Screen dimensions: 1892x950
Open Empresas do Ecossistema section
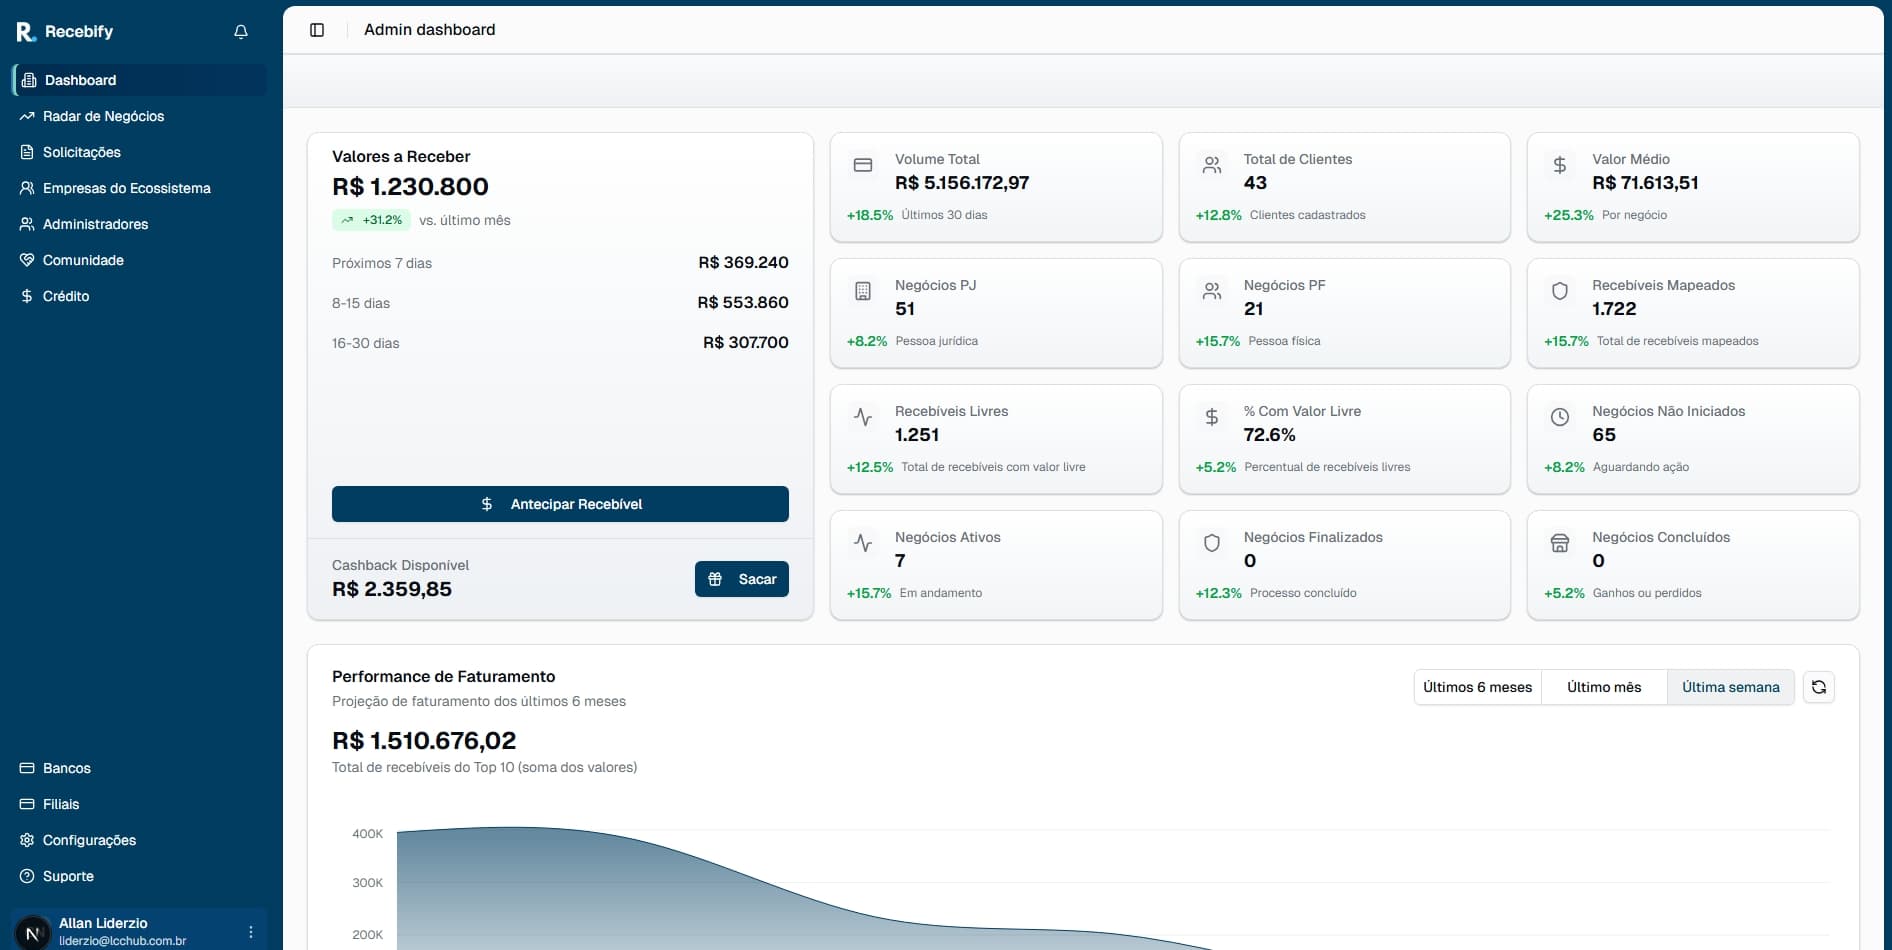pyautogui.click(x=126, y=188)
